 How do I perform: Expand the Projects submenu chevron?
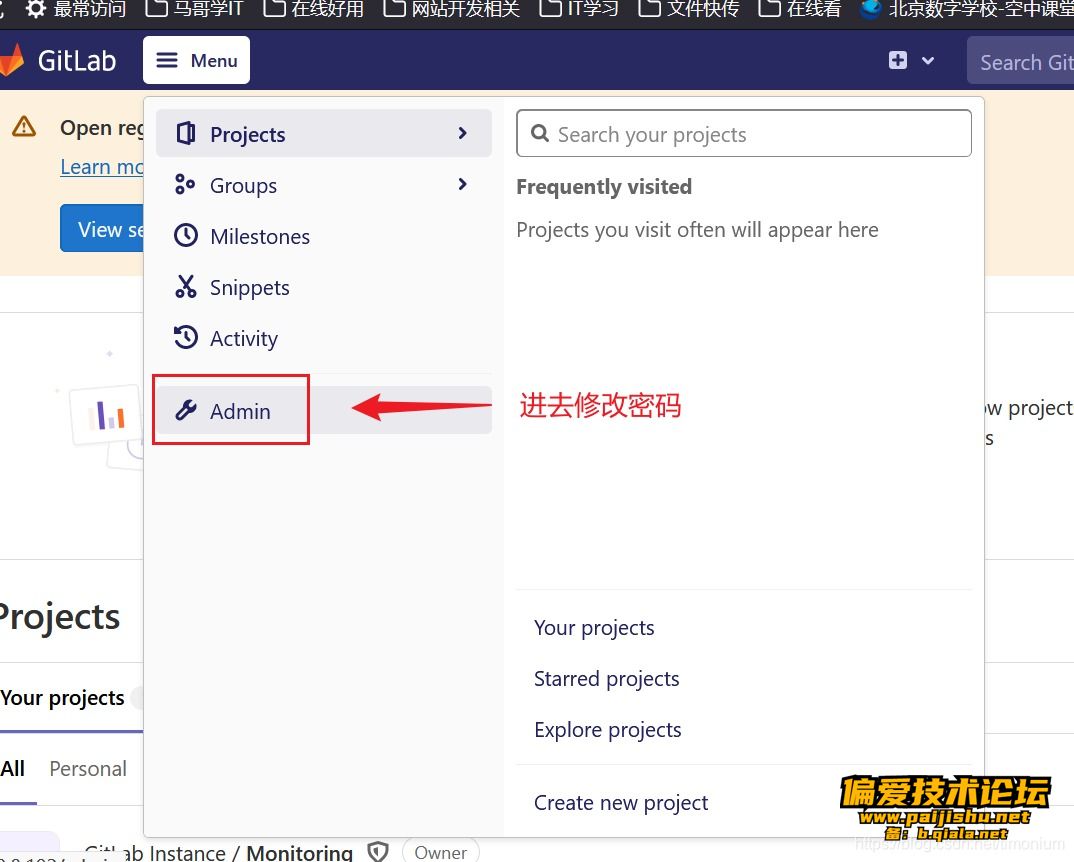(x=462, y=133)
